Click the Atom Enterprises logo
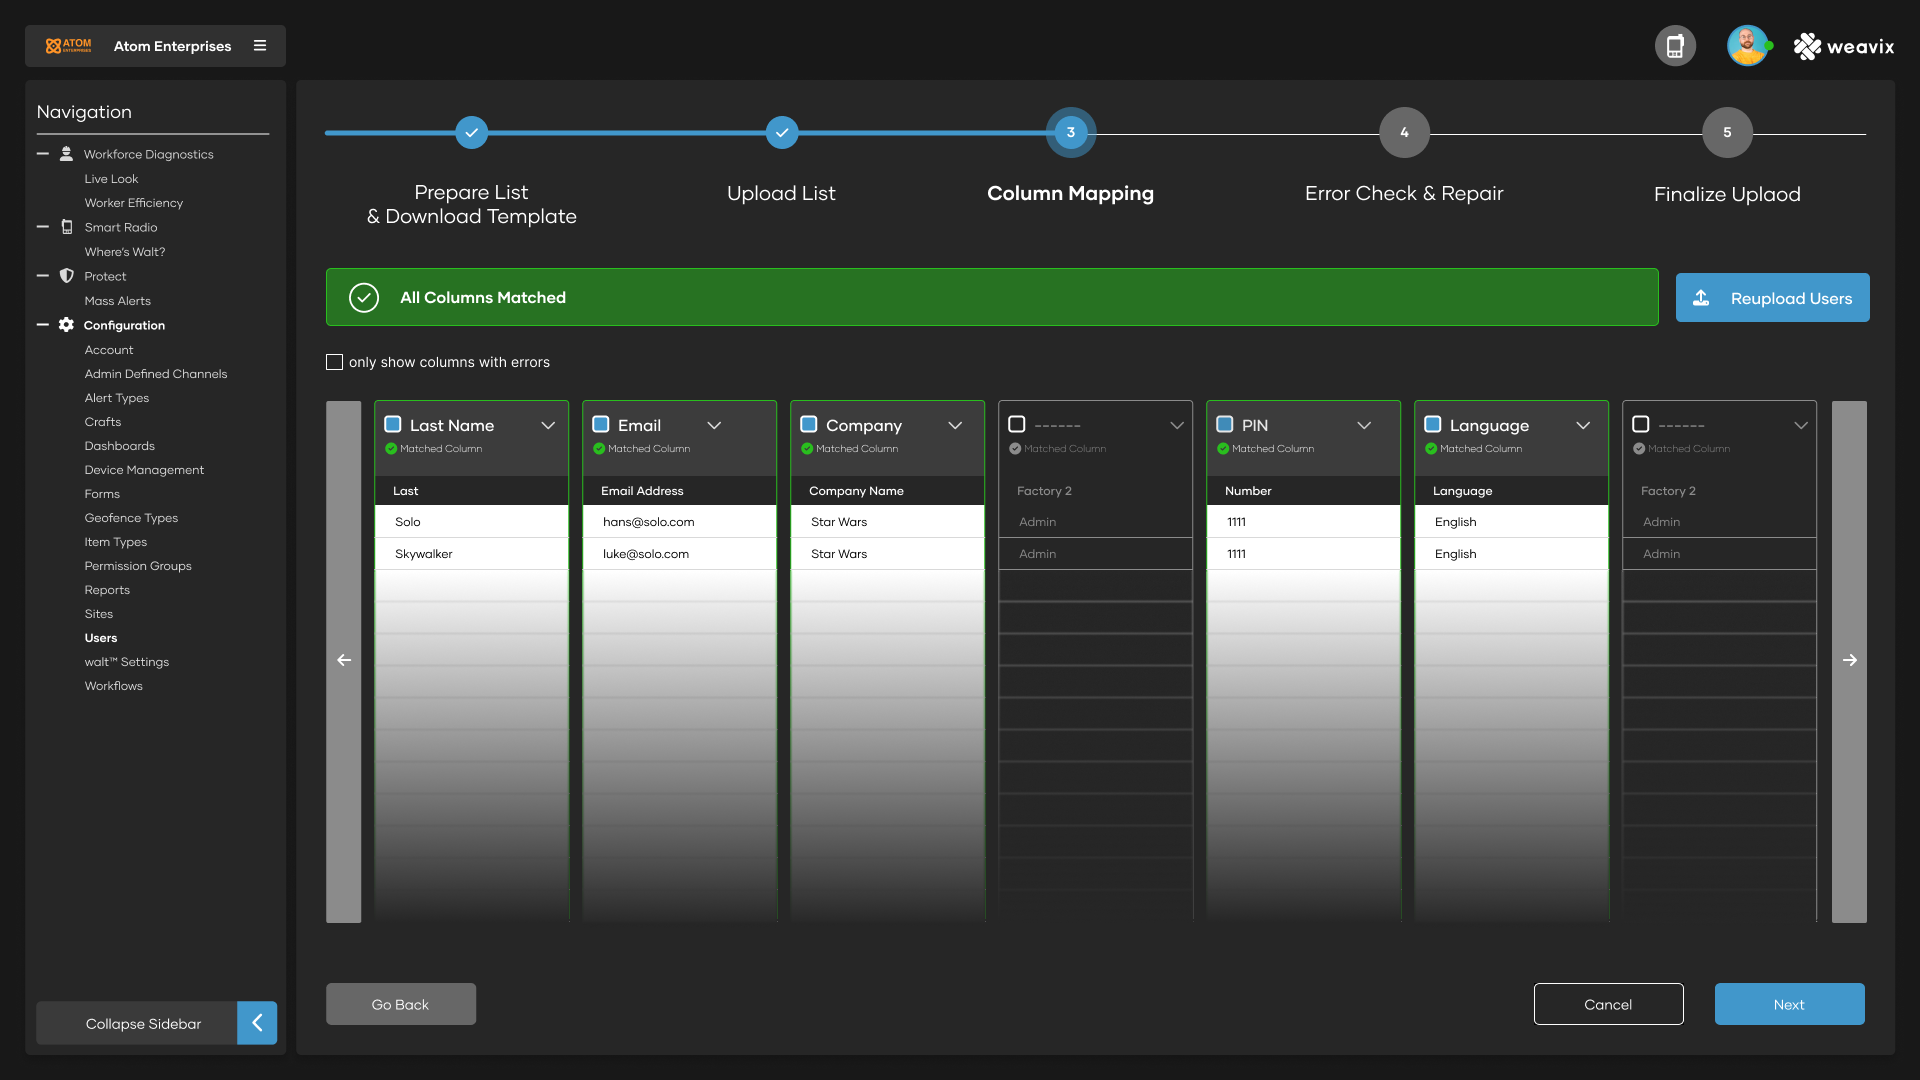 point(68,46)
